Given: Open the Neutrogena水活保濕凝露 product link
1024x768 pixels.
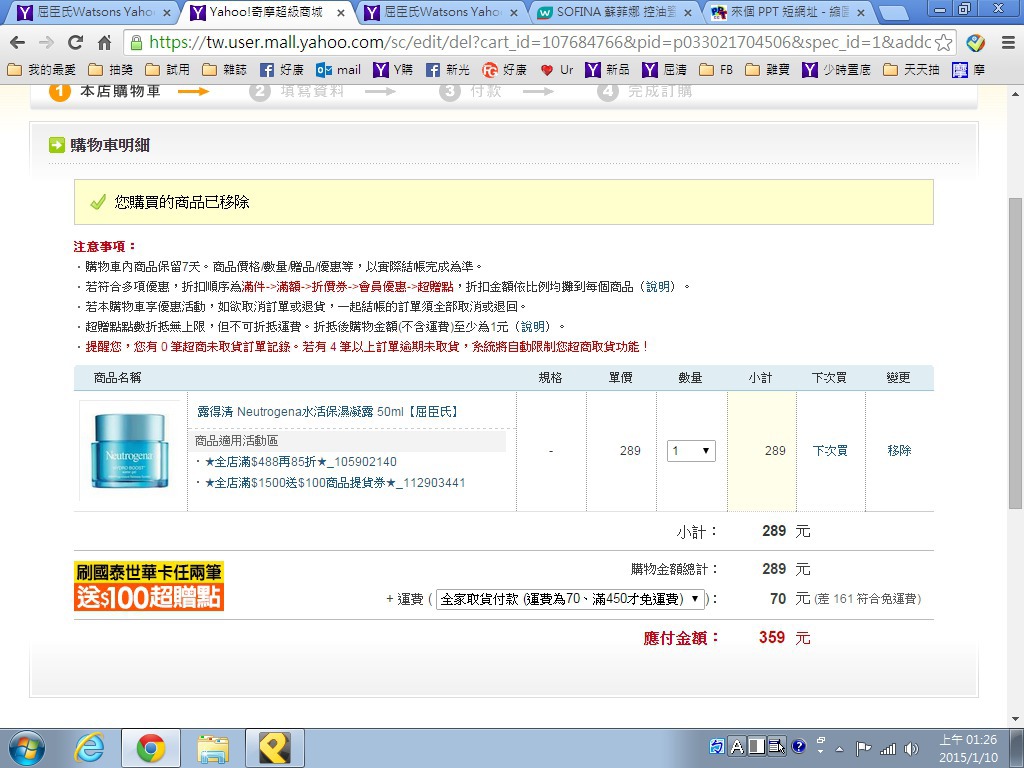Looking at the screenshot, I should [x=328, y=411].
